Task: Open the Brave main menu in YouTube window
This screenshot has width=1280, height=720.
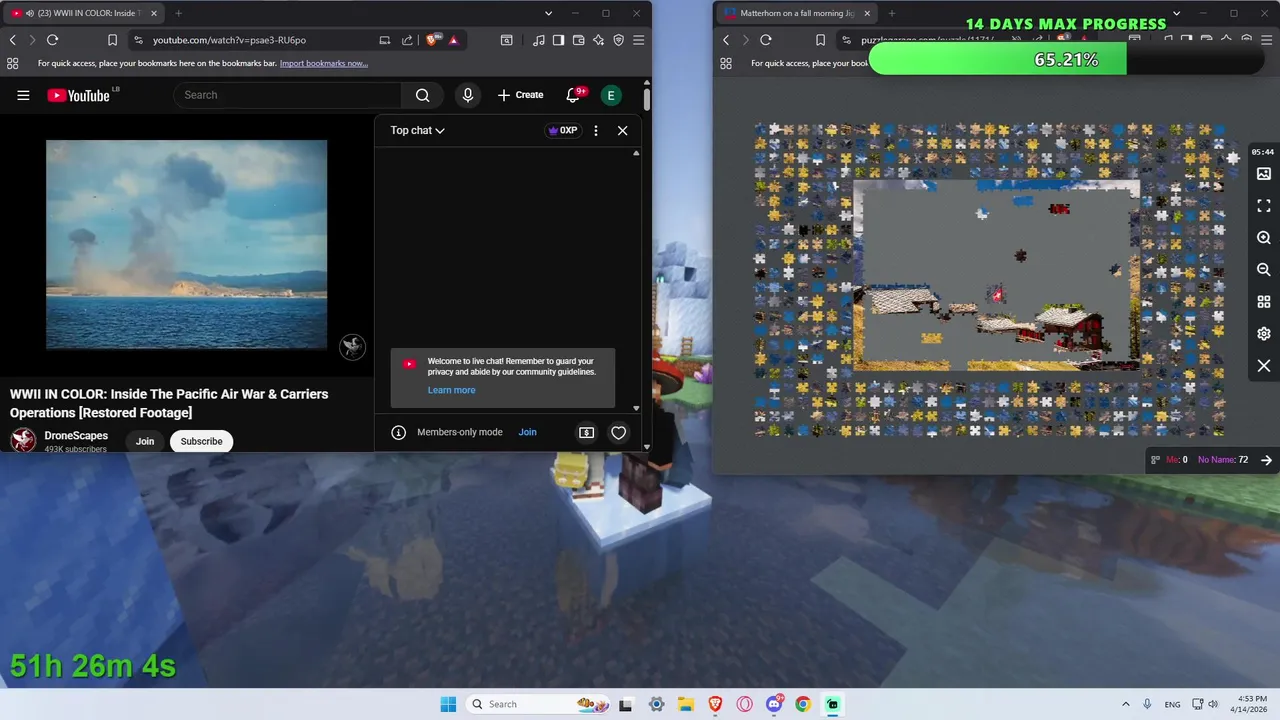Action: [638, 40]
